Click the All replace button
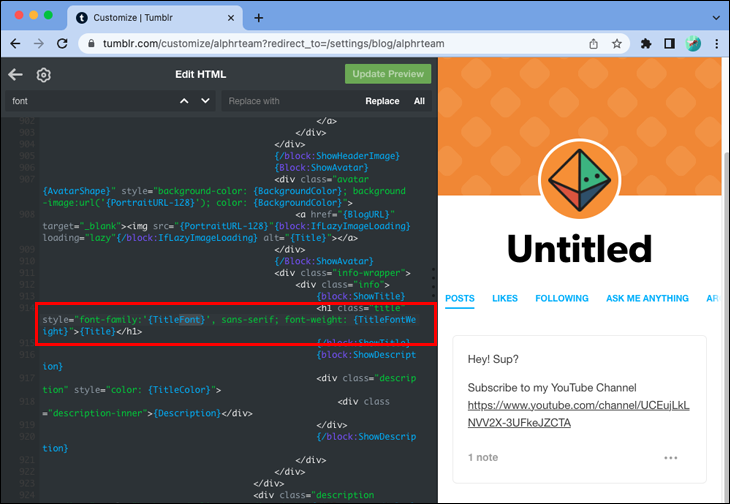This screenshot has width=730, height=504. 419,101
